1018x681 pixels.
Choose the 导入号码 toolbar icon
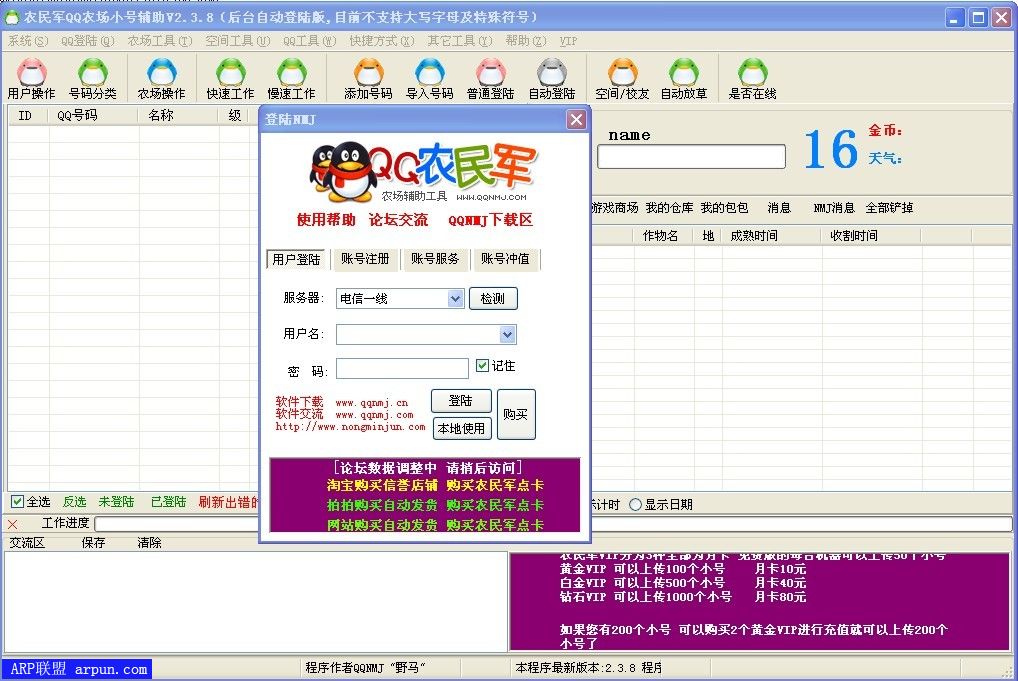click(x=429, y=79)
